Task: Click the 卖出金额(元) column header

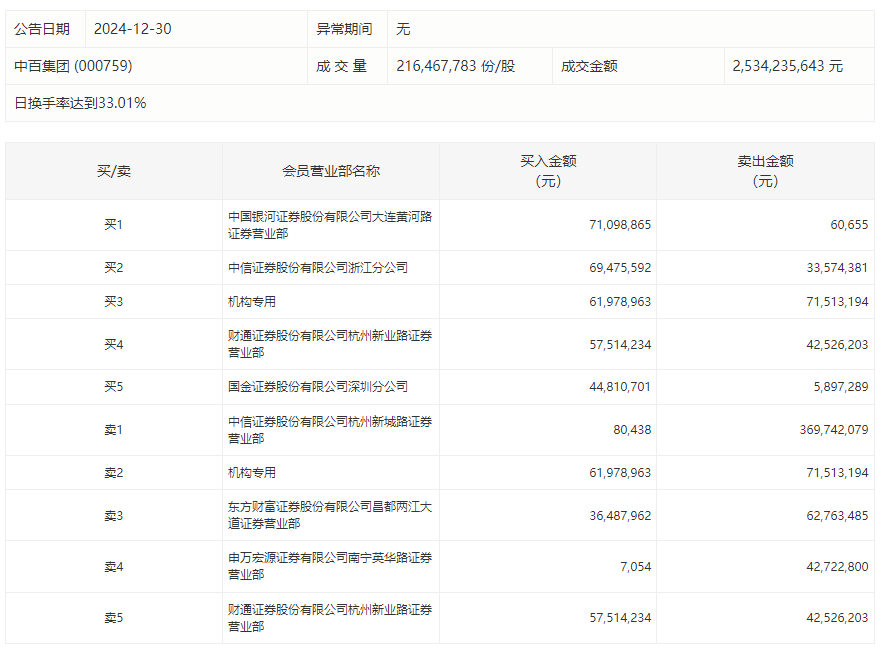Action: coord(765,171)
